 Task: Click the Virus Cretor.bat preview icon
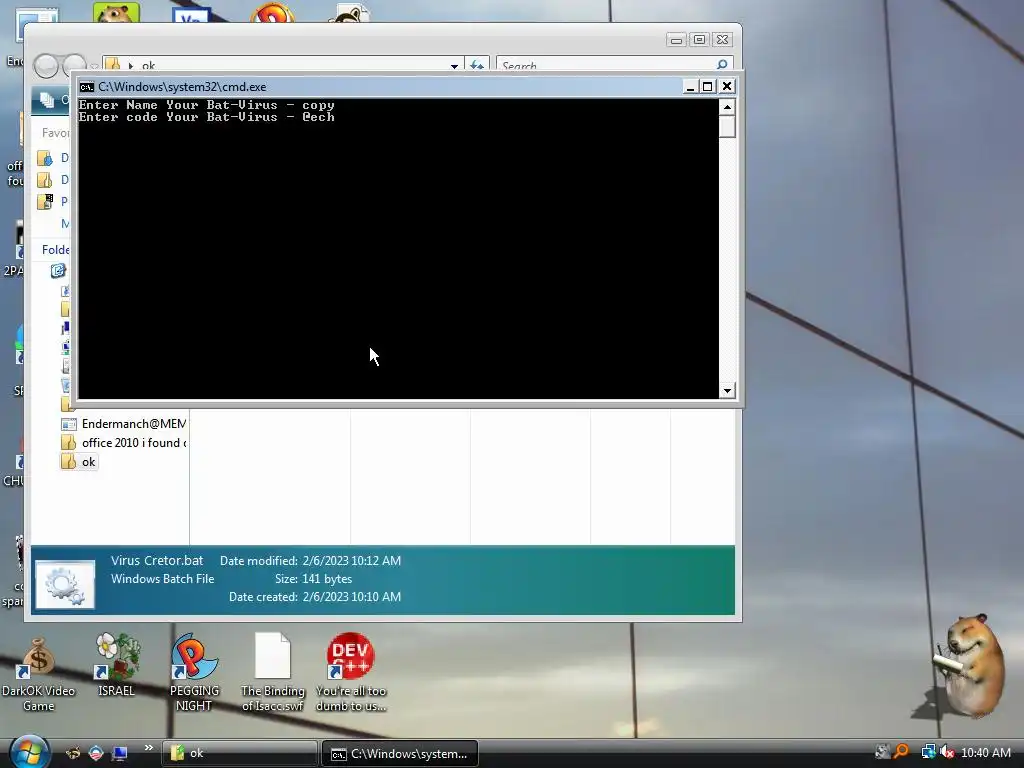pyautogui.click(x=65, y=584)
